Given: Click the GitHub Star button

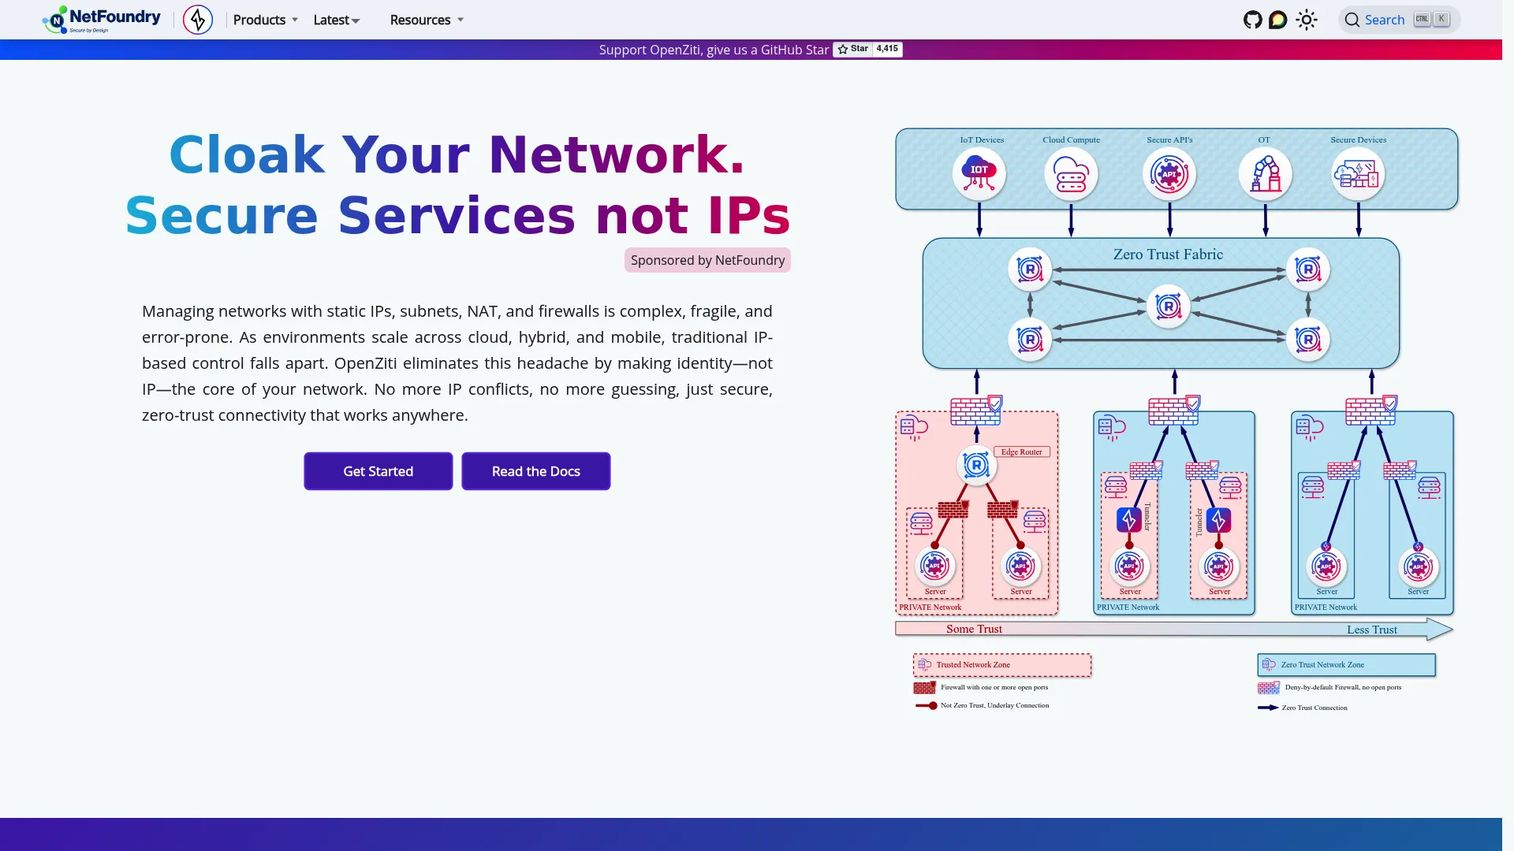Looking at the screenshot, I should 853,49.
